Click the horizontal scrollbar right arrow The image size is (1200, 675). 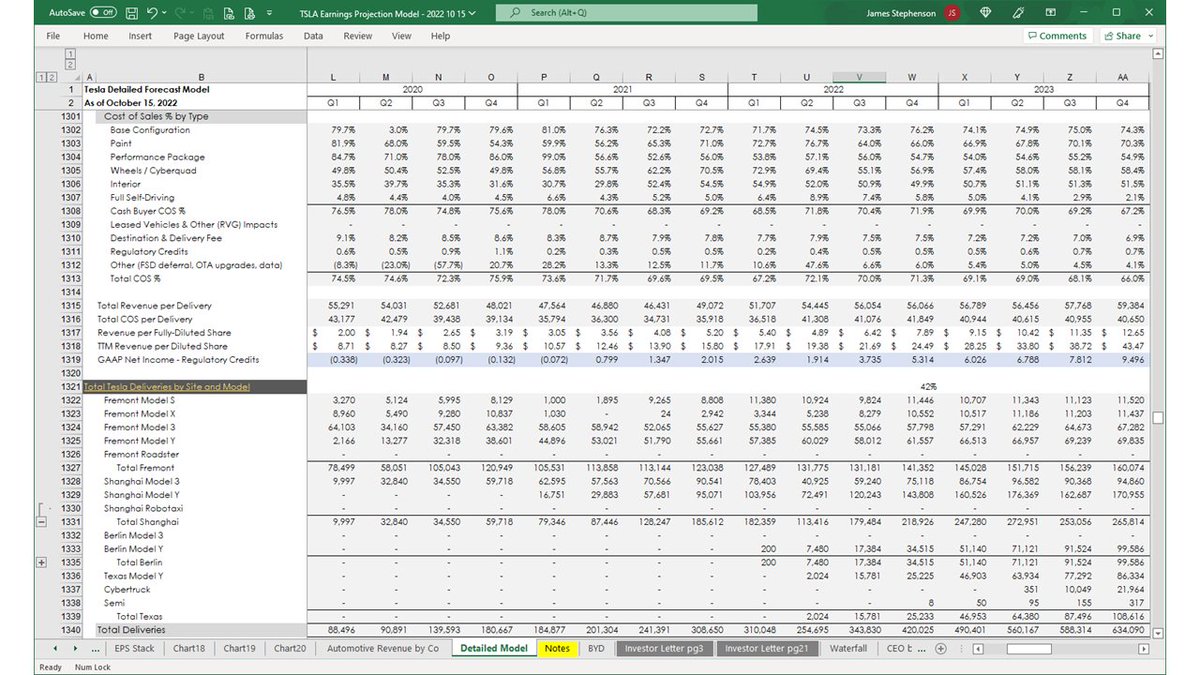[x=1143, y=649]
